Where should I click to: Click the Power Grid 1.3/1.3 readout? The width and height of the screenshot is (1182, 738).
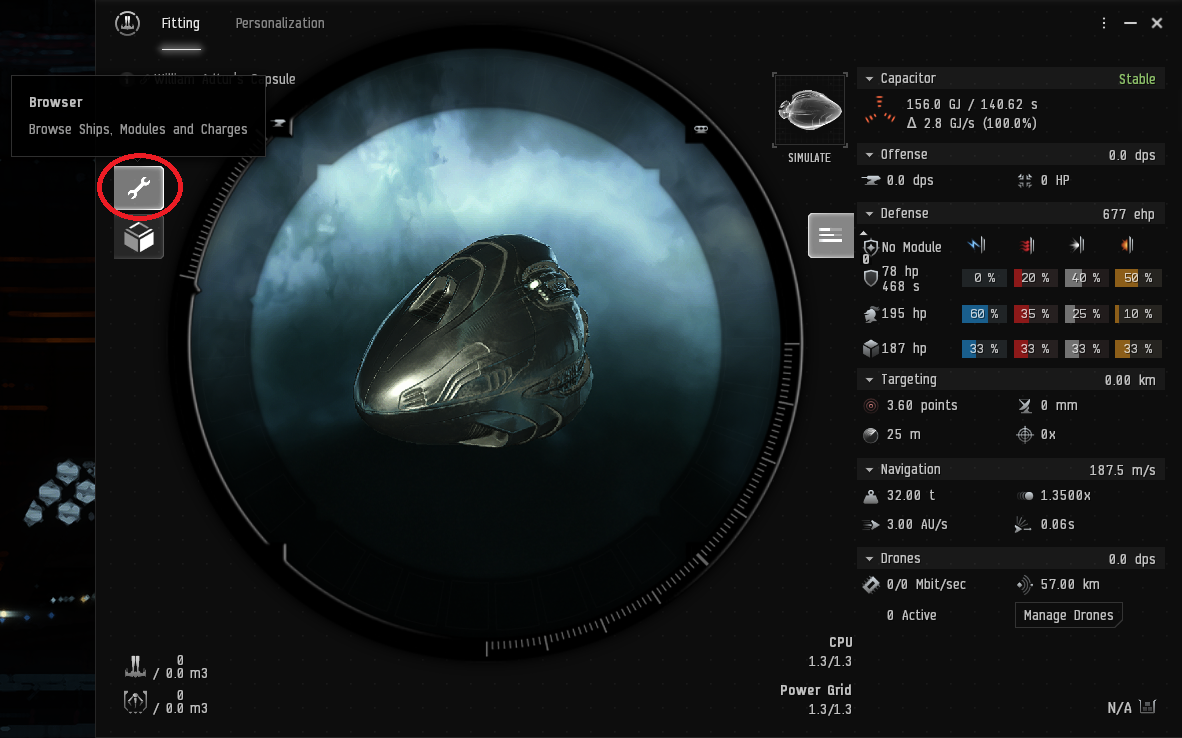coord(816,700)
